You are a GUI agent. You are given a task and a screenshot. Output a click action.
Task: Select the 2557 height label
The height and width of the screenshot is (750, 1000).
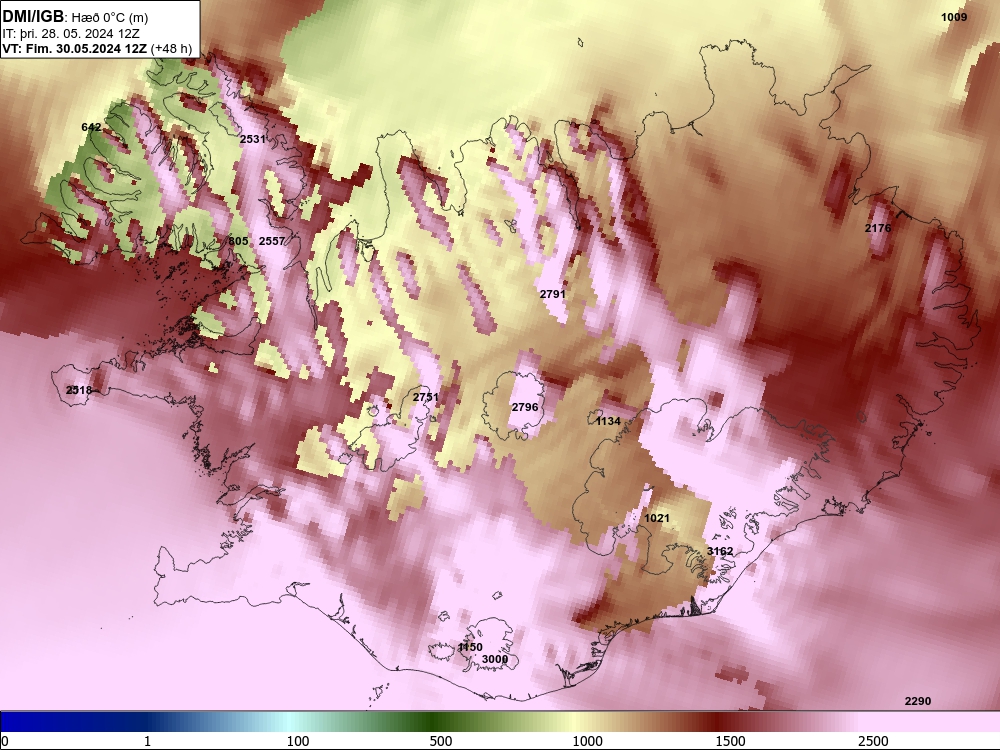[272, 241]
